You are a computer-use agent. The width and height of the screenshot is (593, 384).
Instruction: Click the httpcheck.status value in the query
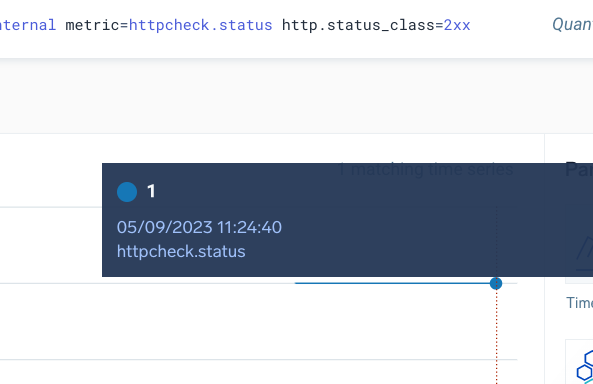[200, 25]
